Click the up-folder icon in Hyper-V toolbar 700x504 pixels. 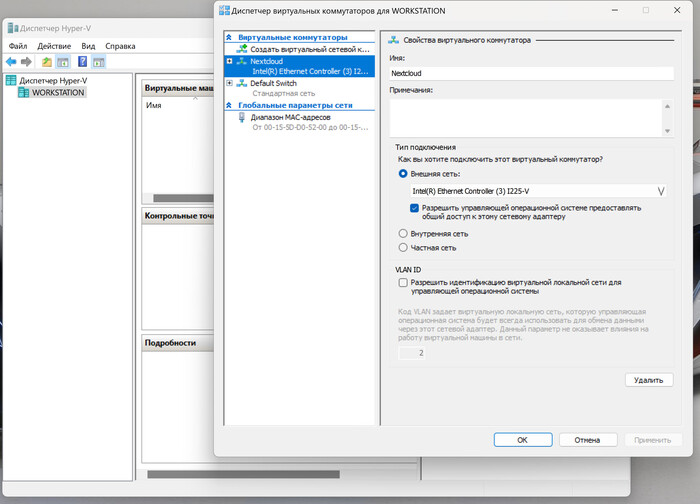(46, 62)
